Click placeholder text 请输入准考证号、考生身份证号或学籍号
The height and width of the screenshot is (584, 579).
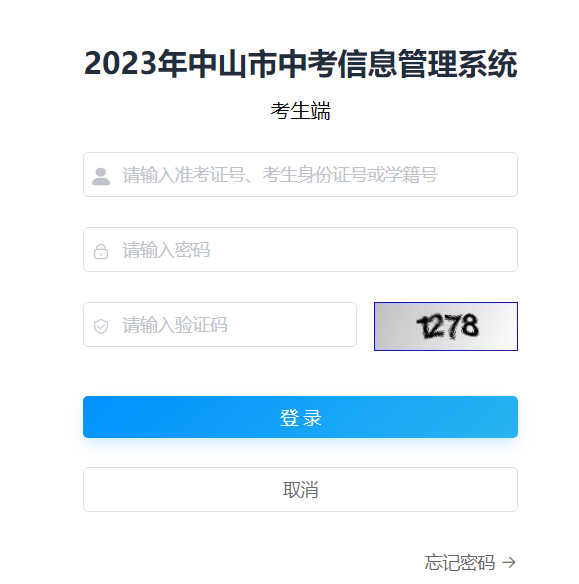click(280, 175)
